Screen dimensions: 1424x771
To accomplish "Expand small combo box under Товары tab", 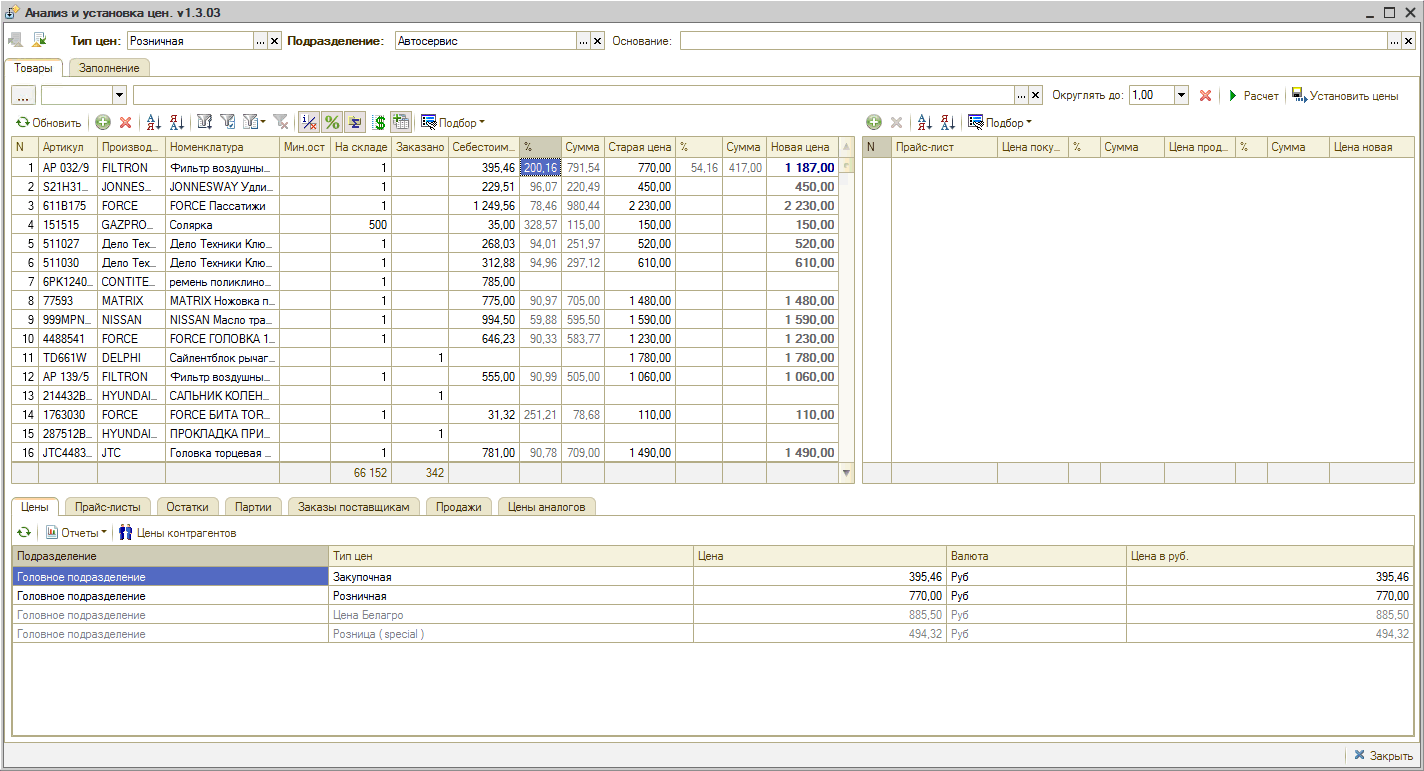I will pos(120,95).
